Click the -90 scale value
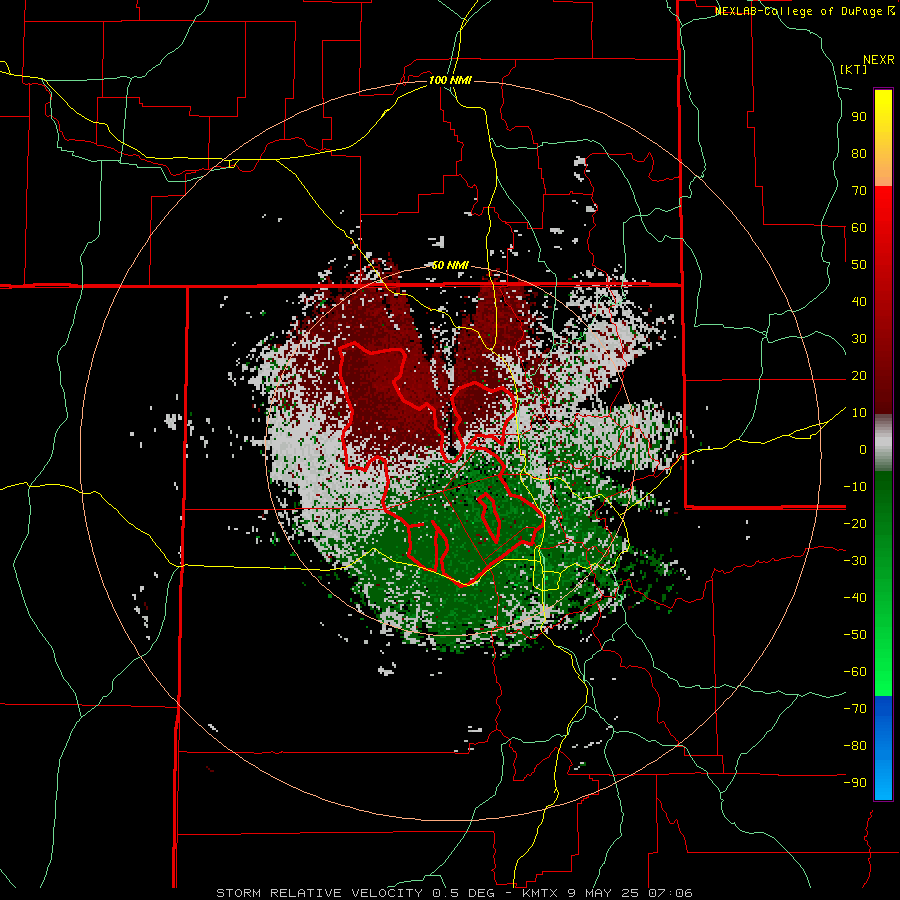The height and width of the screenshot is (900, 900). click(855, 783)
